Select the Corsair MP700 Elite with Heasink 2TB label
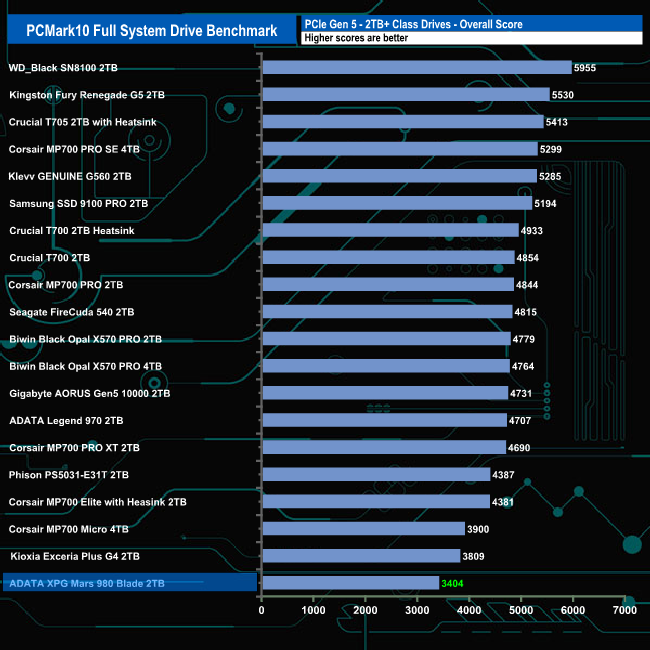Screen dimensions: 650x650 point(97,502)
